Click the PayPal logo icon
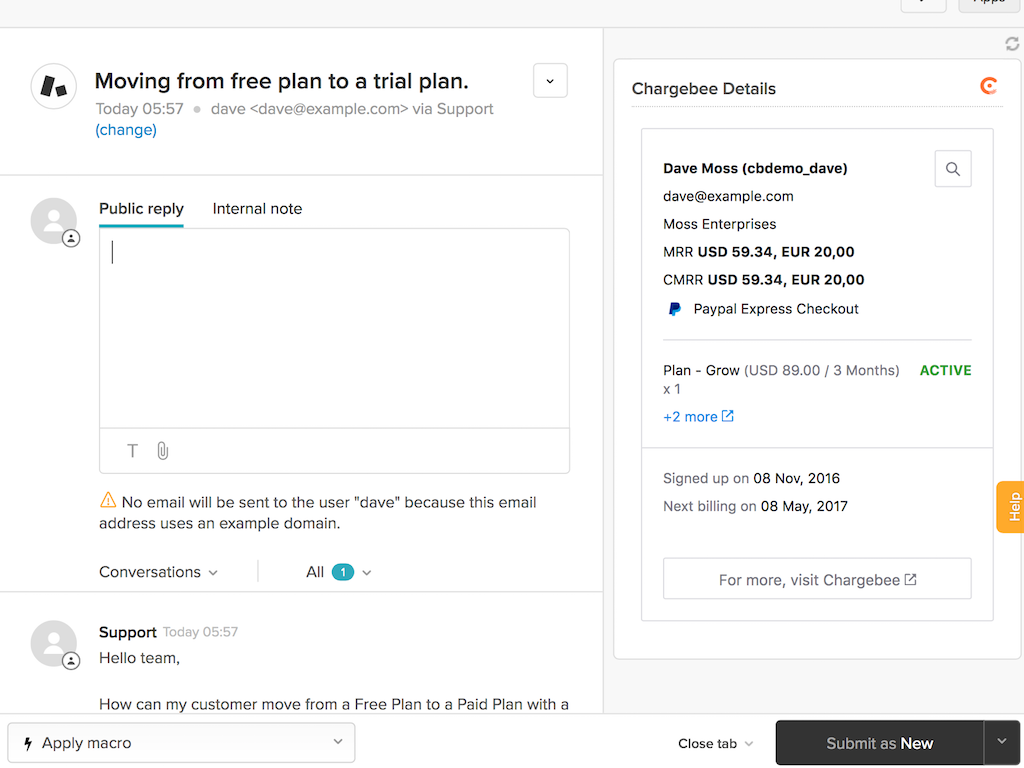The height and width of the screenshot is (768, 1024). pyautogui.click(x=675, y=309)
